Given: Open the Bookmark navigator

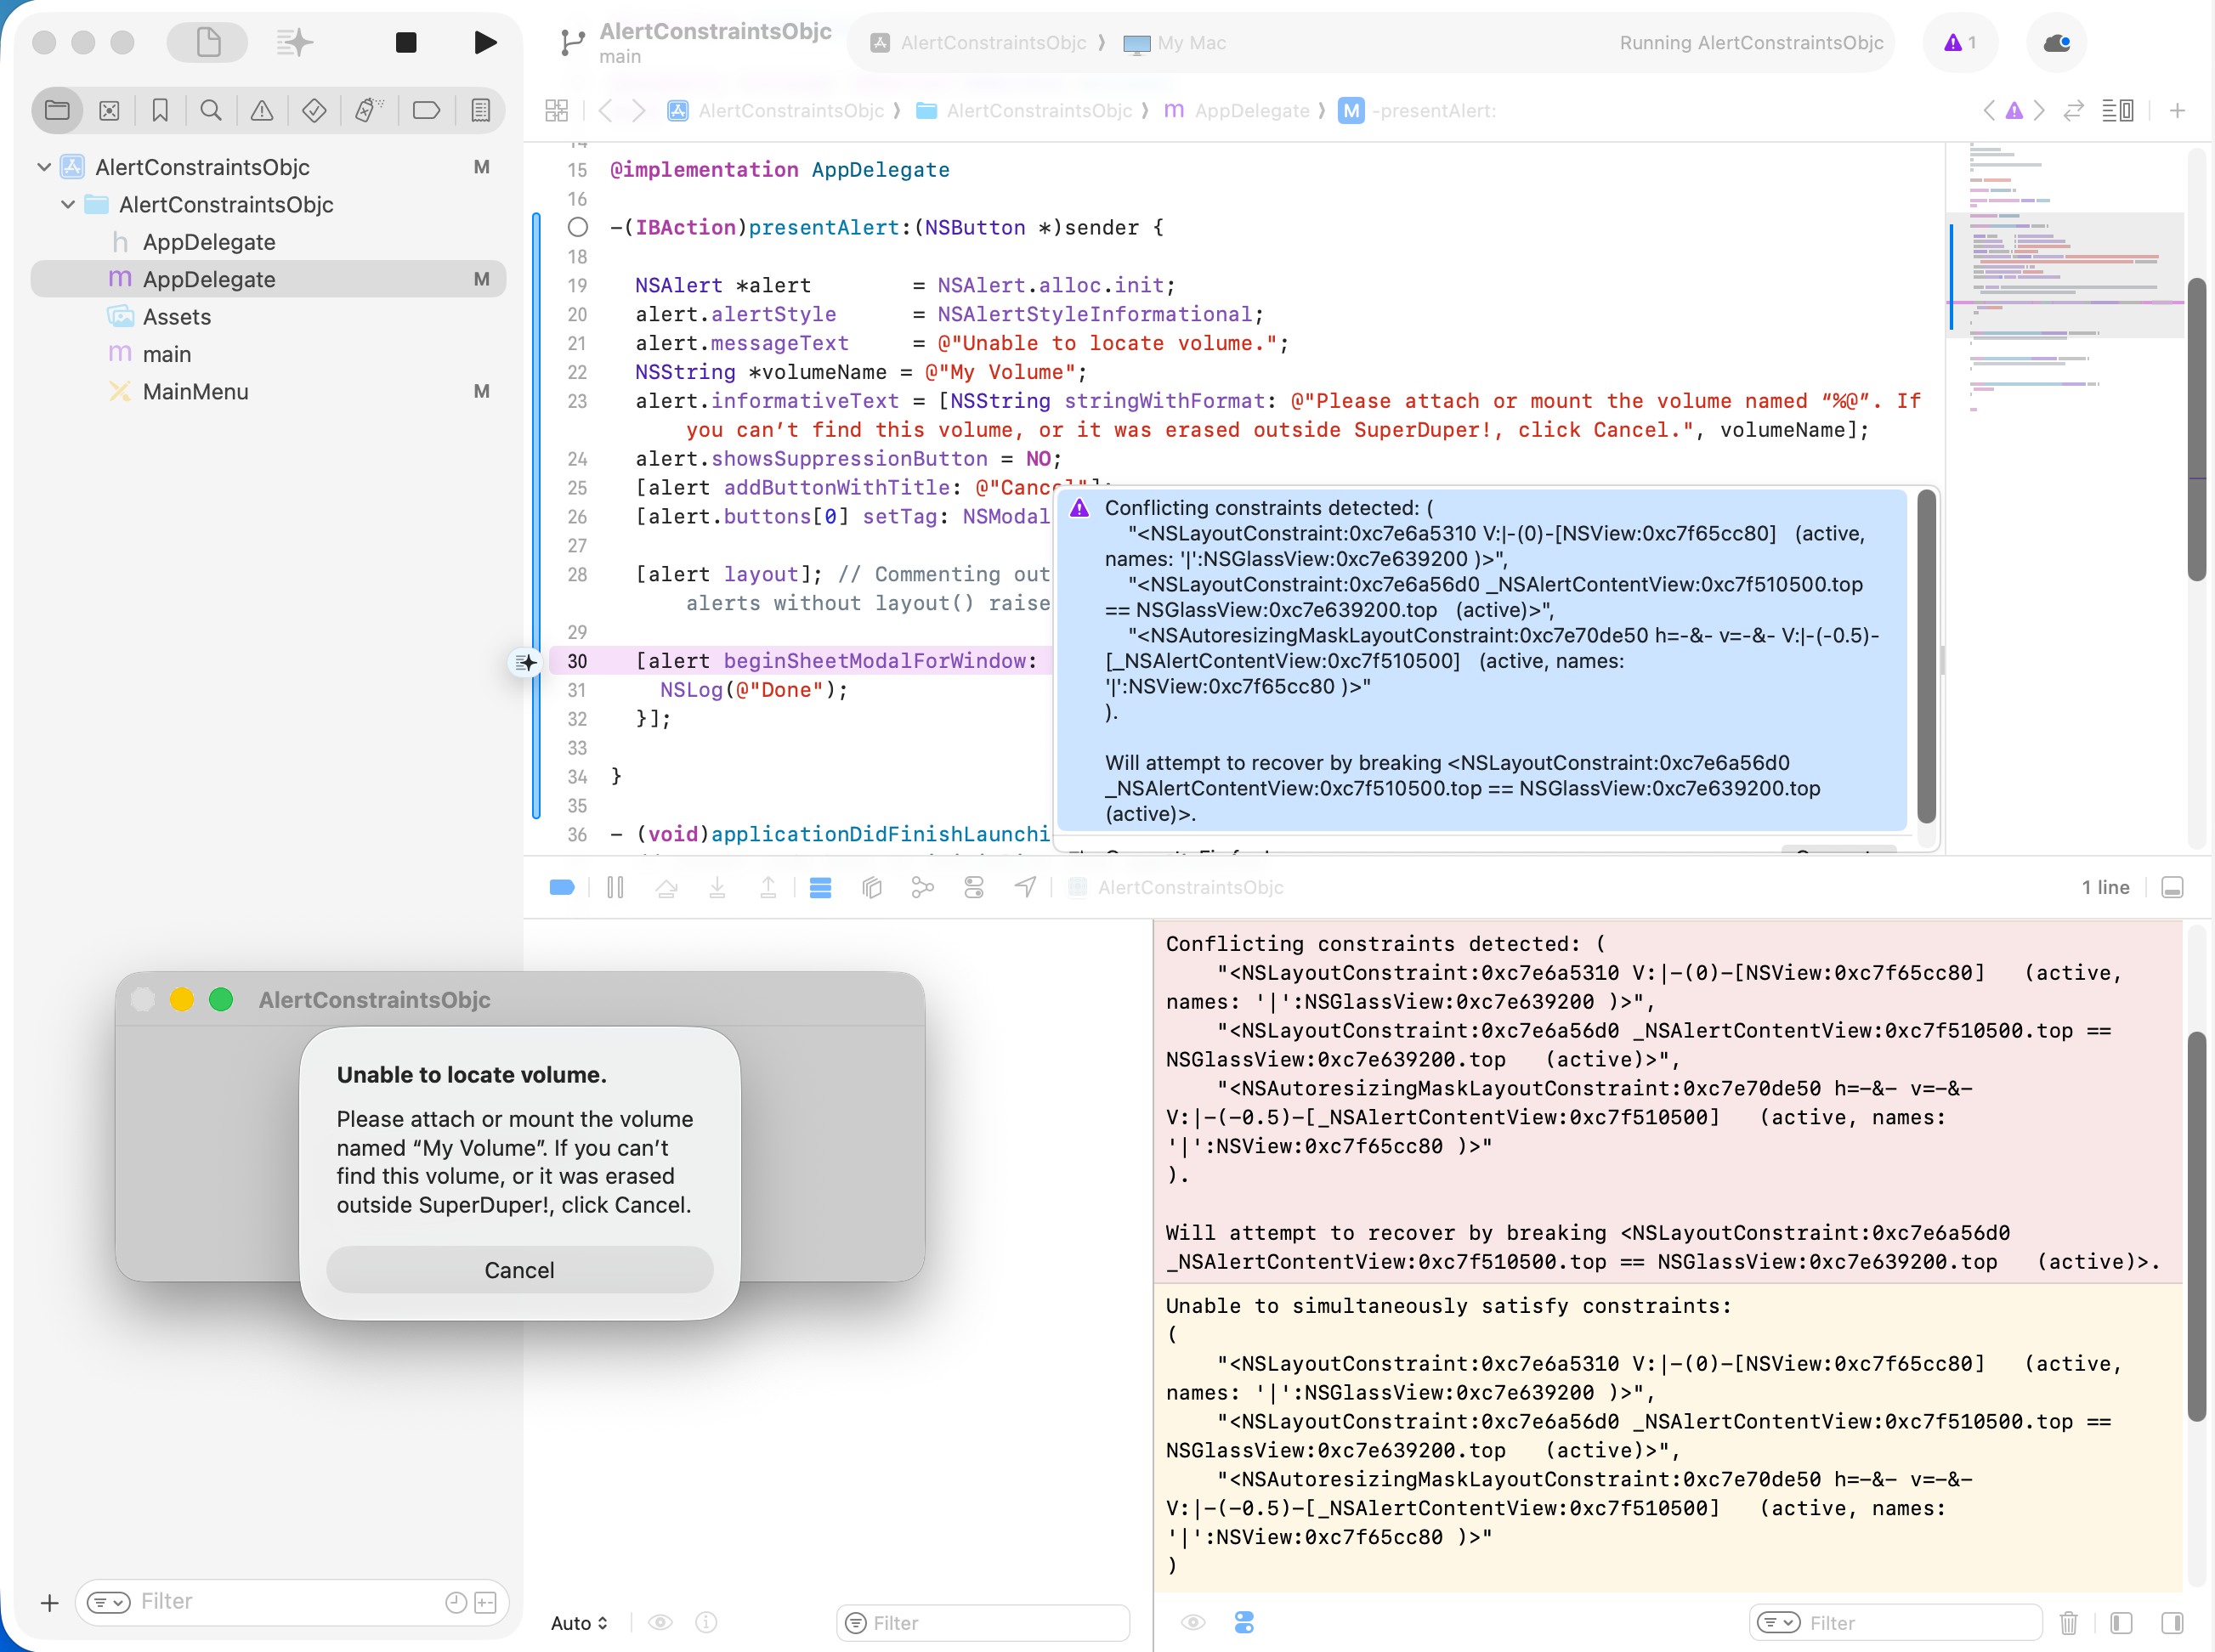Looking at the screenshot, I should (x=160, y=110).
